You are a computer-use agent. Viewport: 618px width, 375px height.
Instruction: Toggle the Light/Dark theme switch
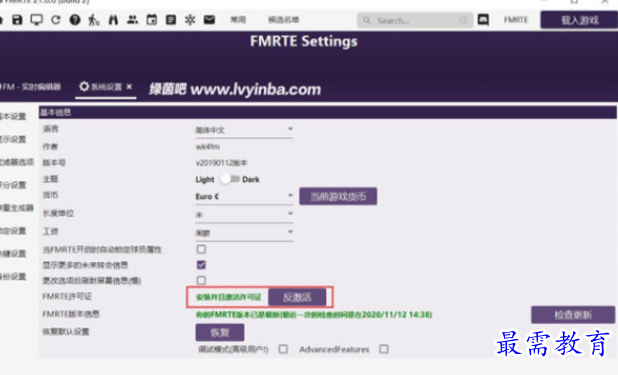click(x=229, y=179)
